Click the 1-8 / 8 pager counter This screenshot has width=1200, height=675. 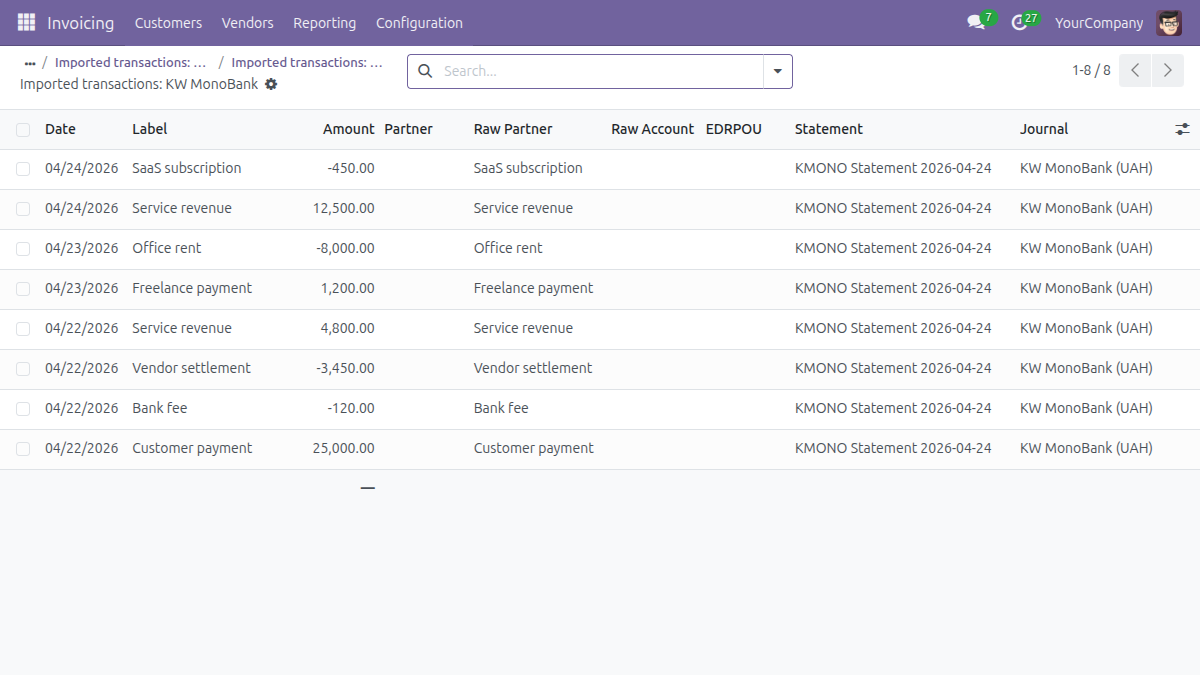(x=1091, y=70)
